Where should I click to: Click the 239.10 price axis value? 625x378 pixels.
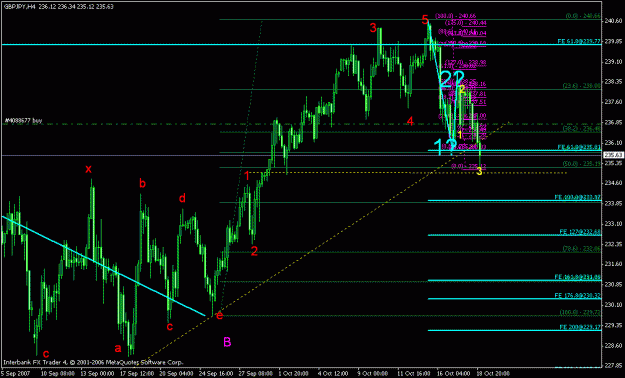(x=612, y=61)
